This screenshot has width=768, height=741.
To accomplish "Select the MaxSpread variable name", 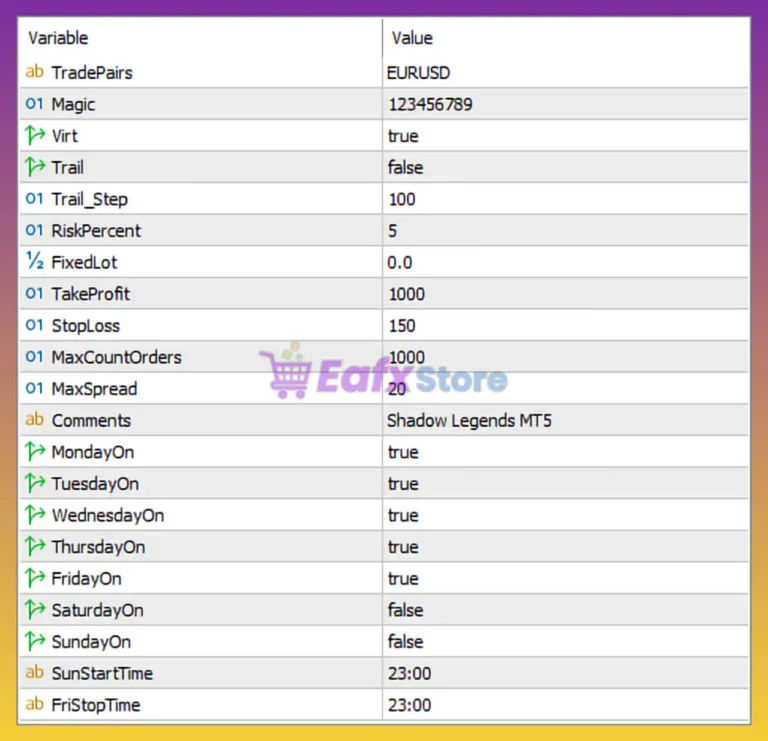I will pos(95,389).
